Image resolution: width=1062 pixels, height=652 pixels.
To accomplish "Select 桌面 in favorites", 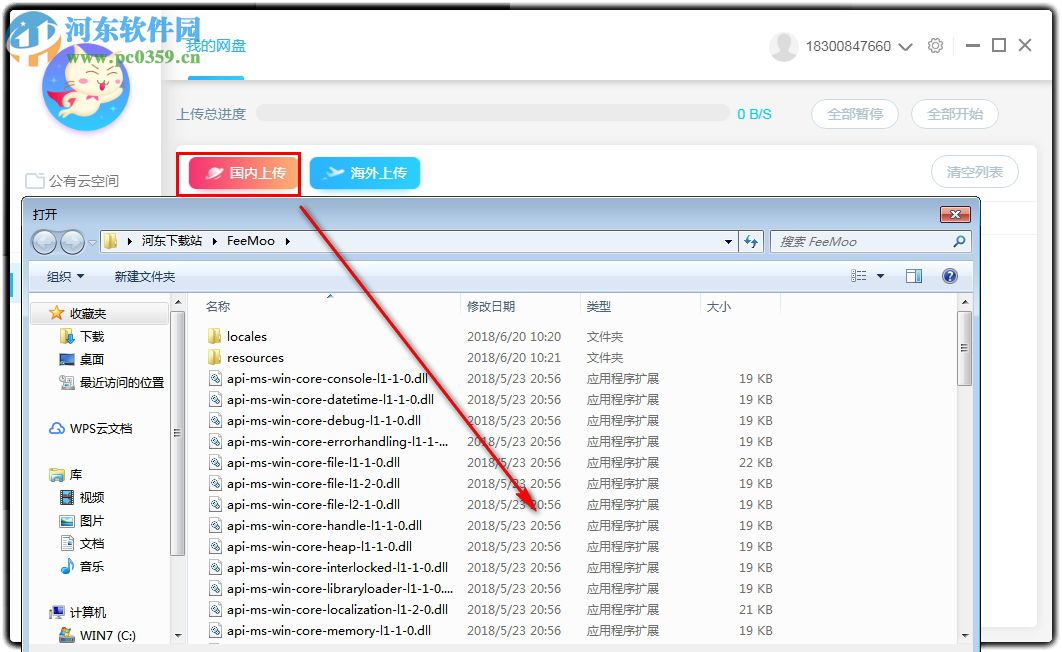I will 82,360.
